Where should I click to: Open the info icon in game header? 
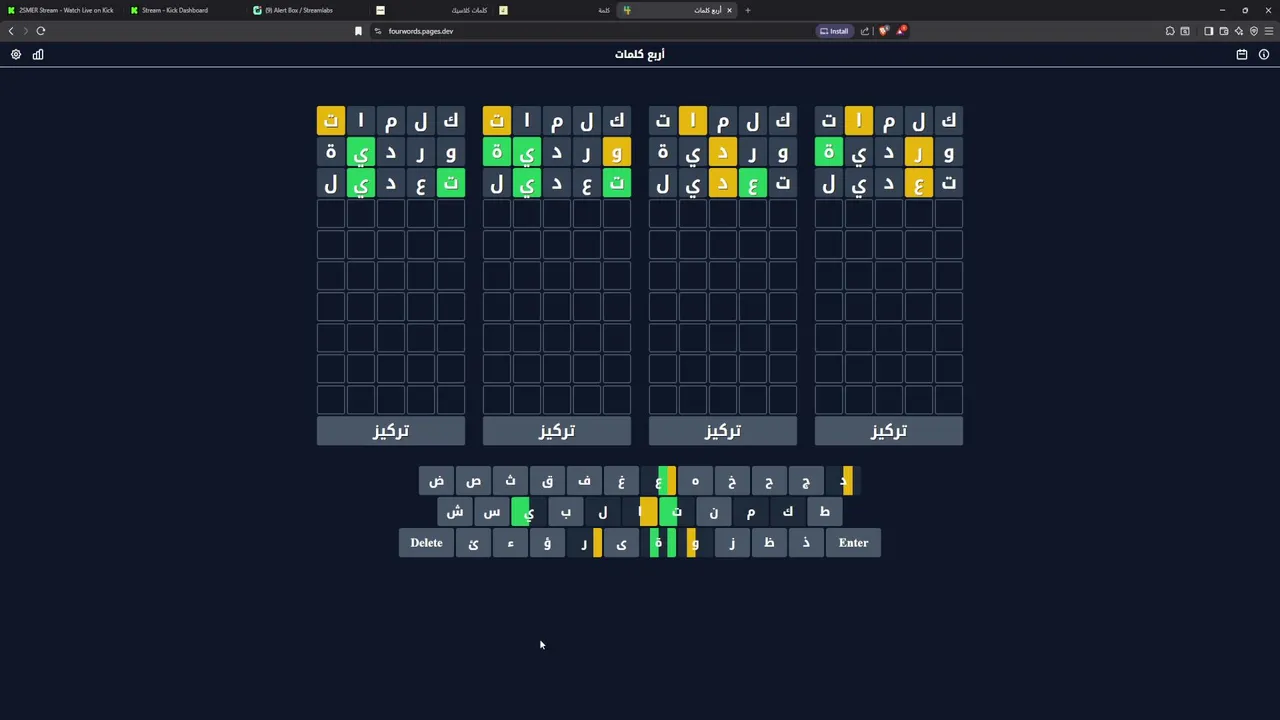(x=1264, y=55)
